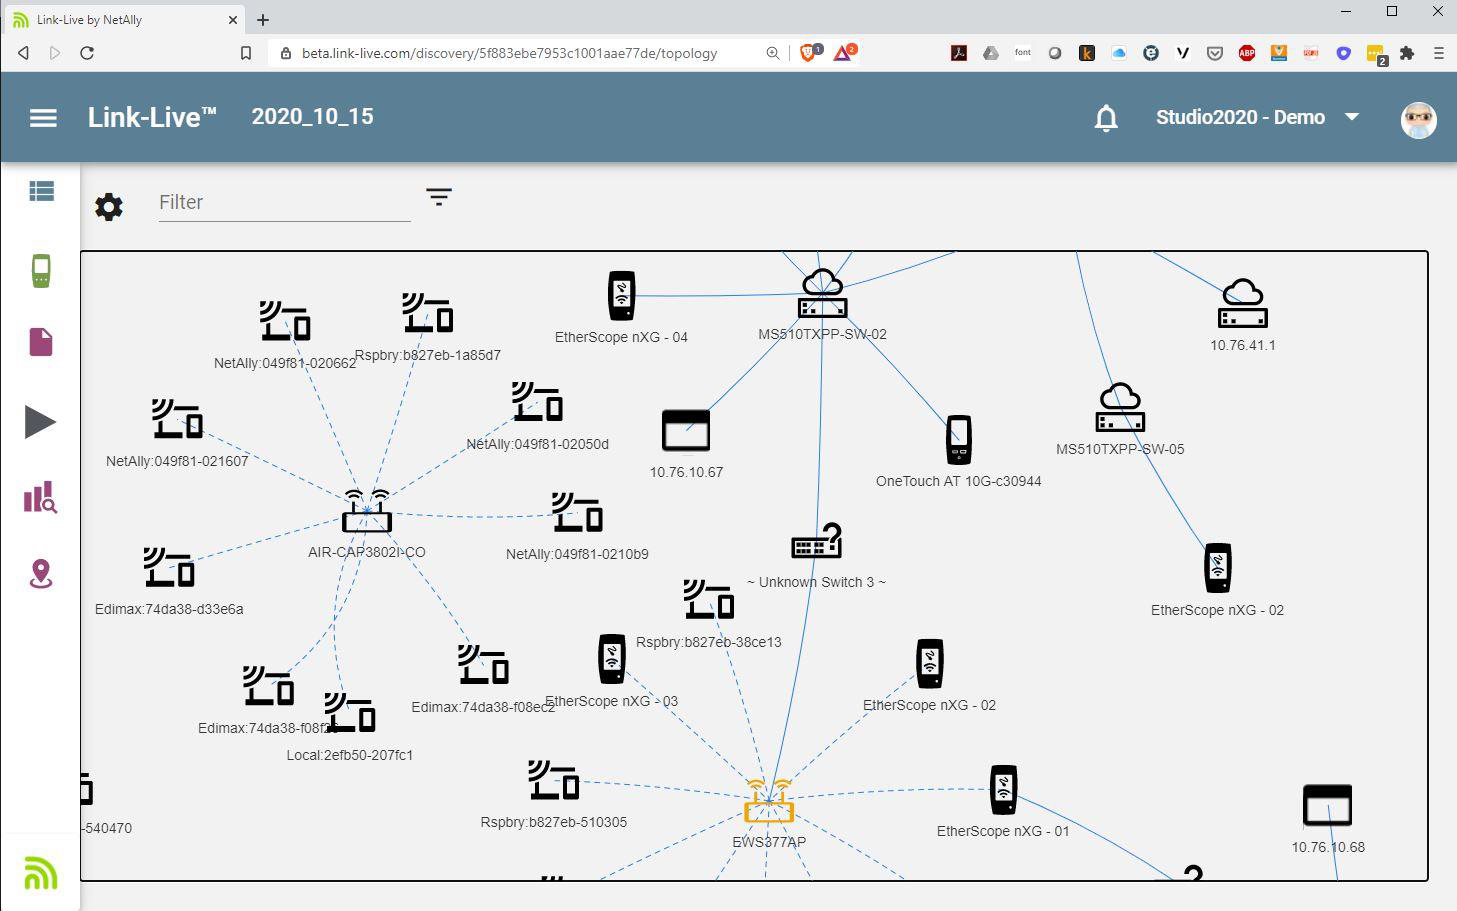Select the NetAlly:049f81-02050d client node
Viewport: 1457px width, 911px height.
tap(538, 402)
